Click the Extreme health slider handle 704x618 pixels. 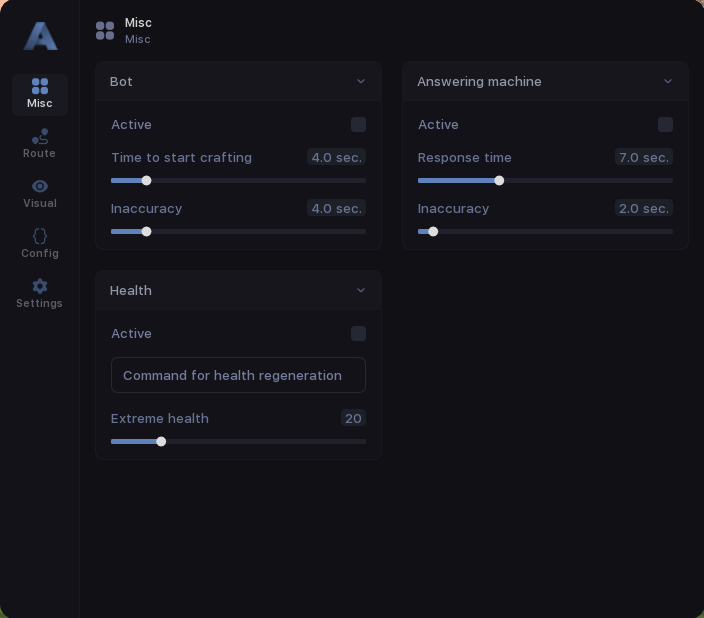click(161, 442)
